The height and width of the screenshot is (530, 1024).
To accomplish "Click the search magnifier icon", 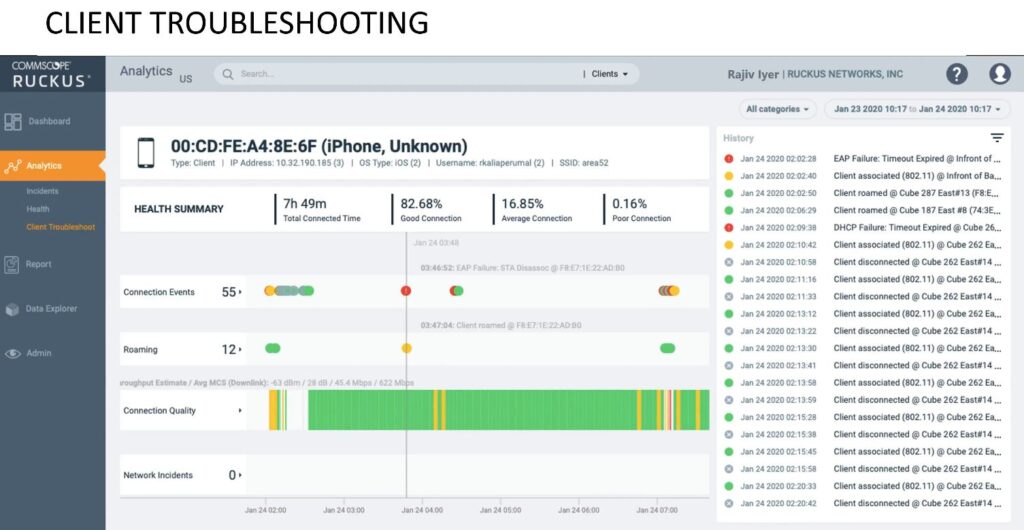I will click(x=228, y=74).
